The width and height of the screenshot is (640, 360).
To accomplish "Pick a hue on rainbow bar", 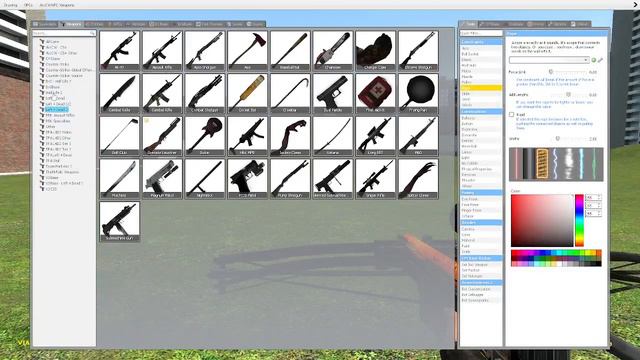I will (579, 220).
